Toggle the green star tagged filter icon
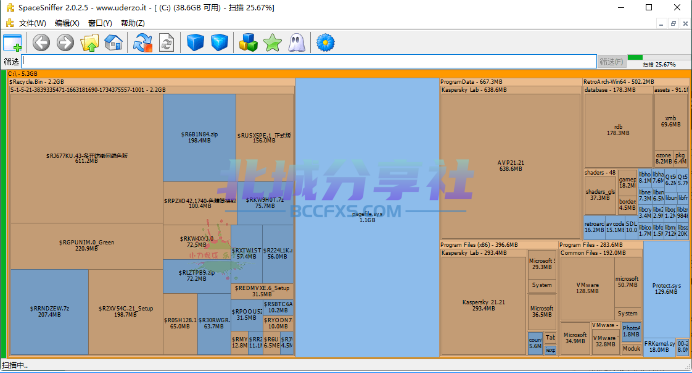692x373 pixels. (x=272, y=43)
